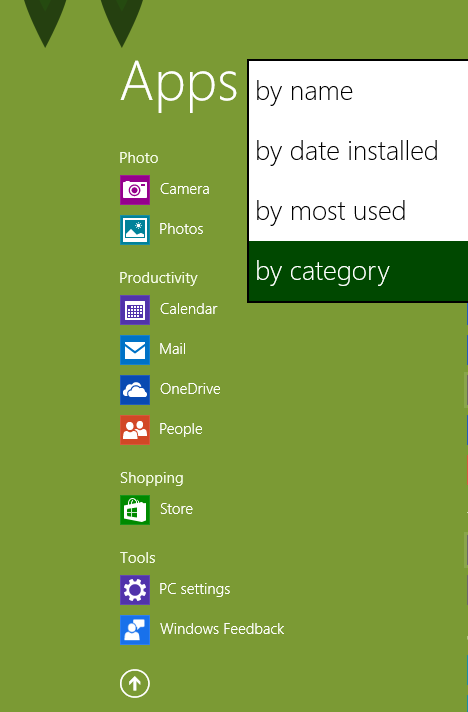Image resolution: width=468 pixels, height=712 pixels.
Task: Open the Photos app icon
Action: (135, 230)
